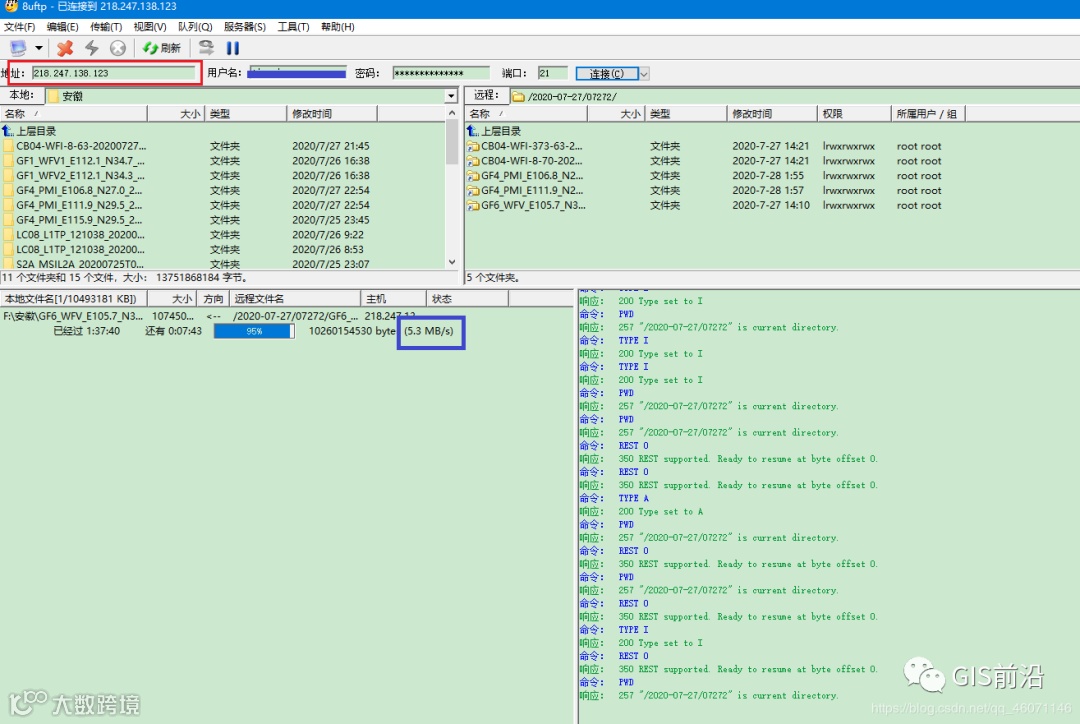This screenshot has height=724, width=1080.
Task: Click the 连接(C) connect button
Action: [607, 74]
